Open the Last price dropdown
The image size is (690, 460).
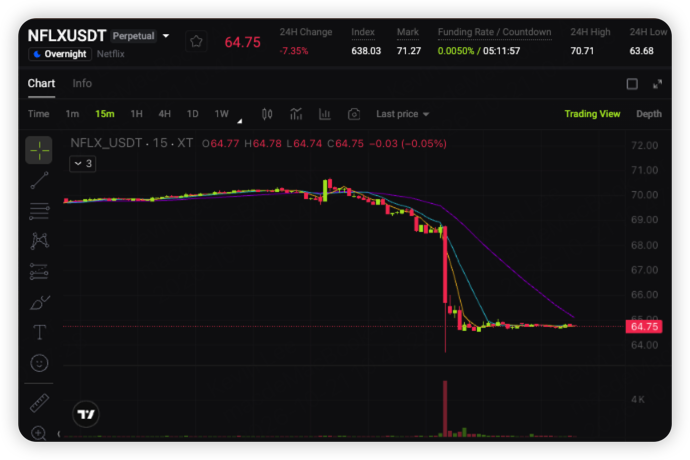coord(402,114)
